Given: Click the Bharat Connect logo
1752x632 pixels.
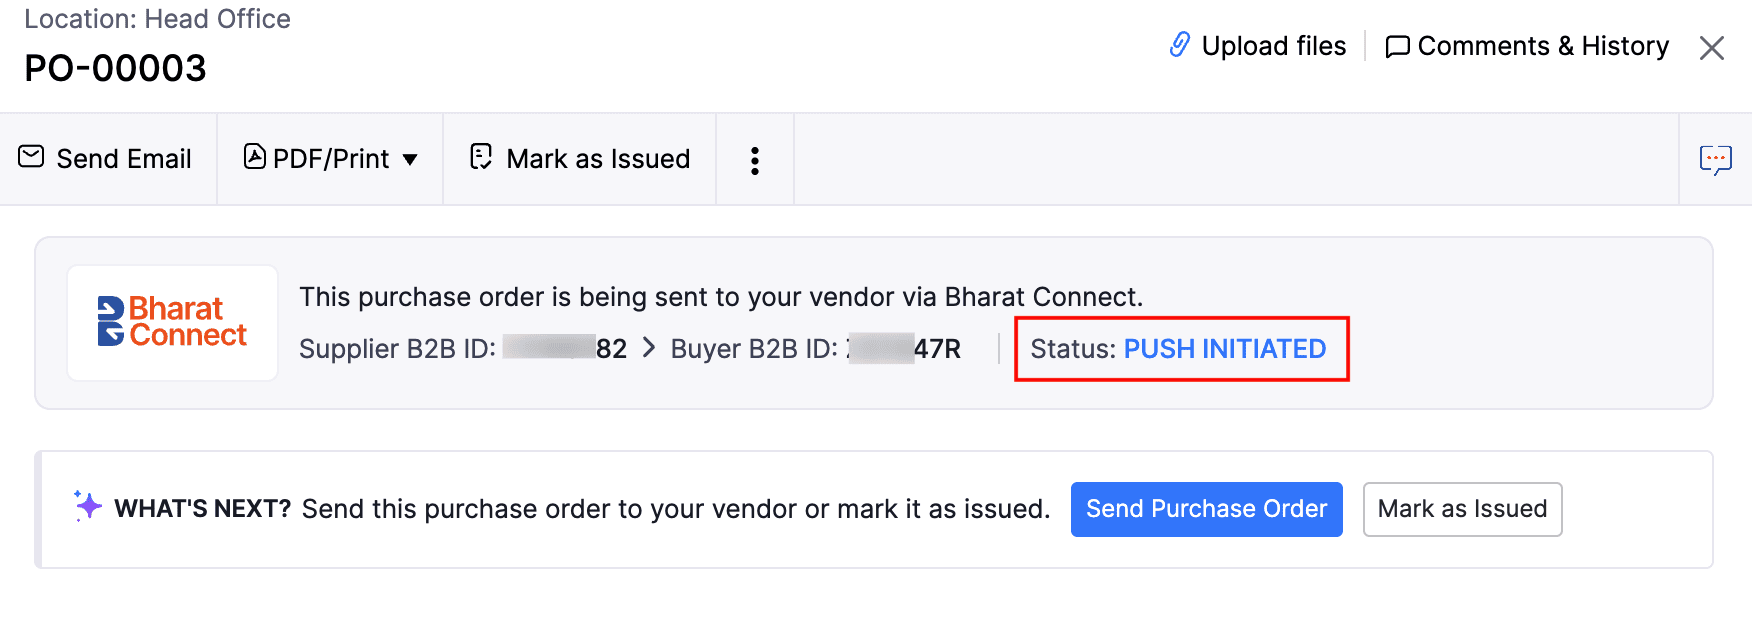Looking at the screenshot, I should tap(171, 322).
